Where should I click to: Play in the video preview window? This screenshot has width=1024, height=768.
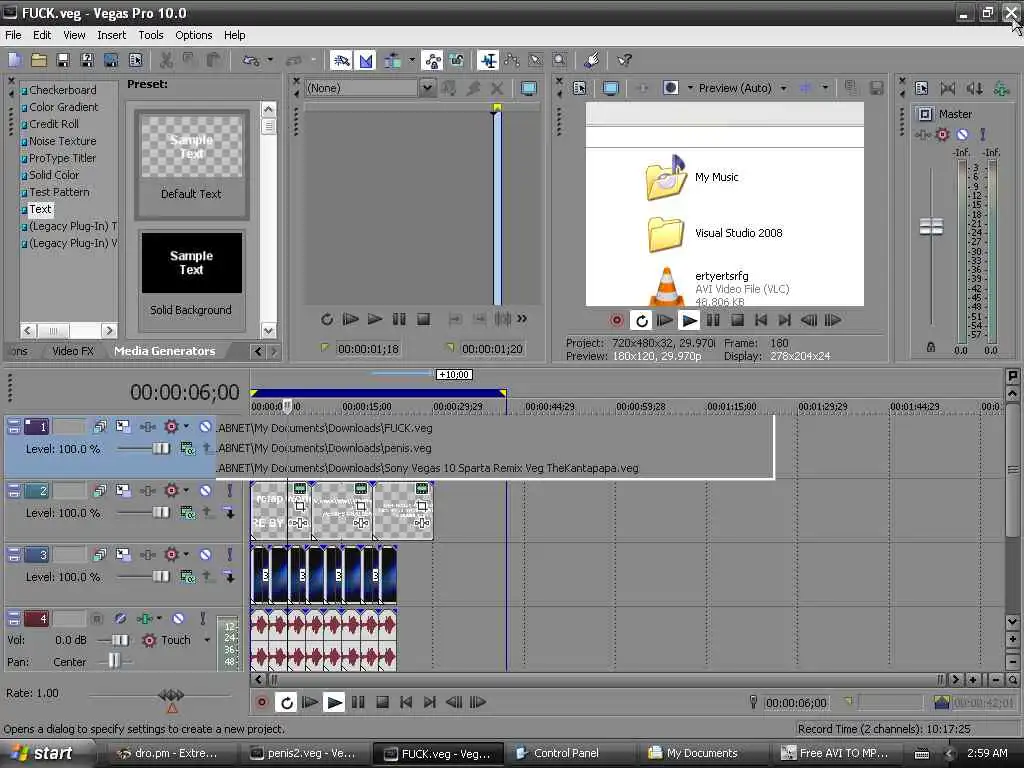click(x=689, y=321)
